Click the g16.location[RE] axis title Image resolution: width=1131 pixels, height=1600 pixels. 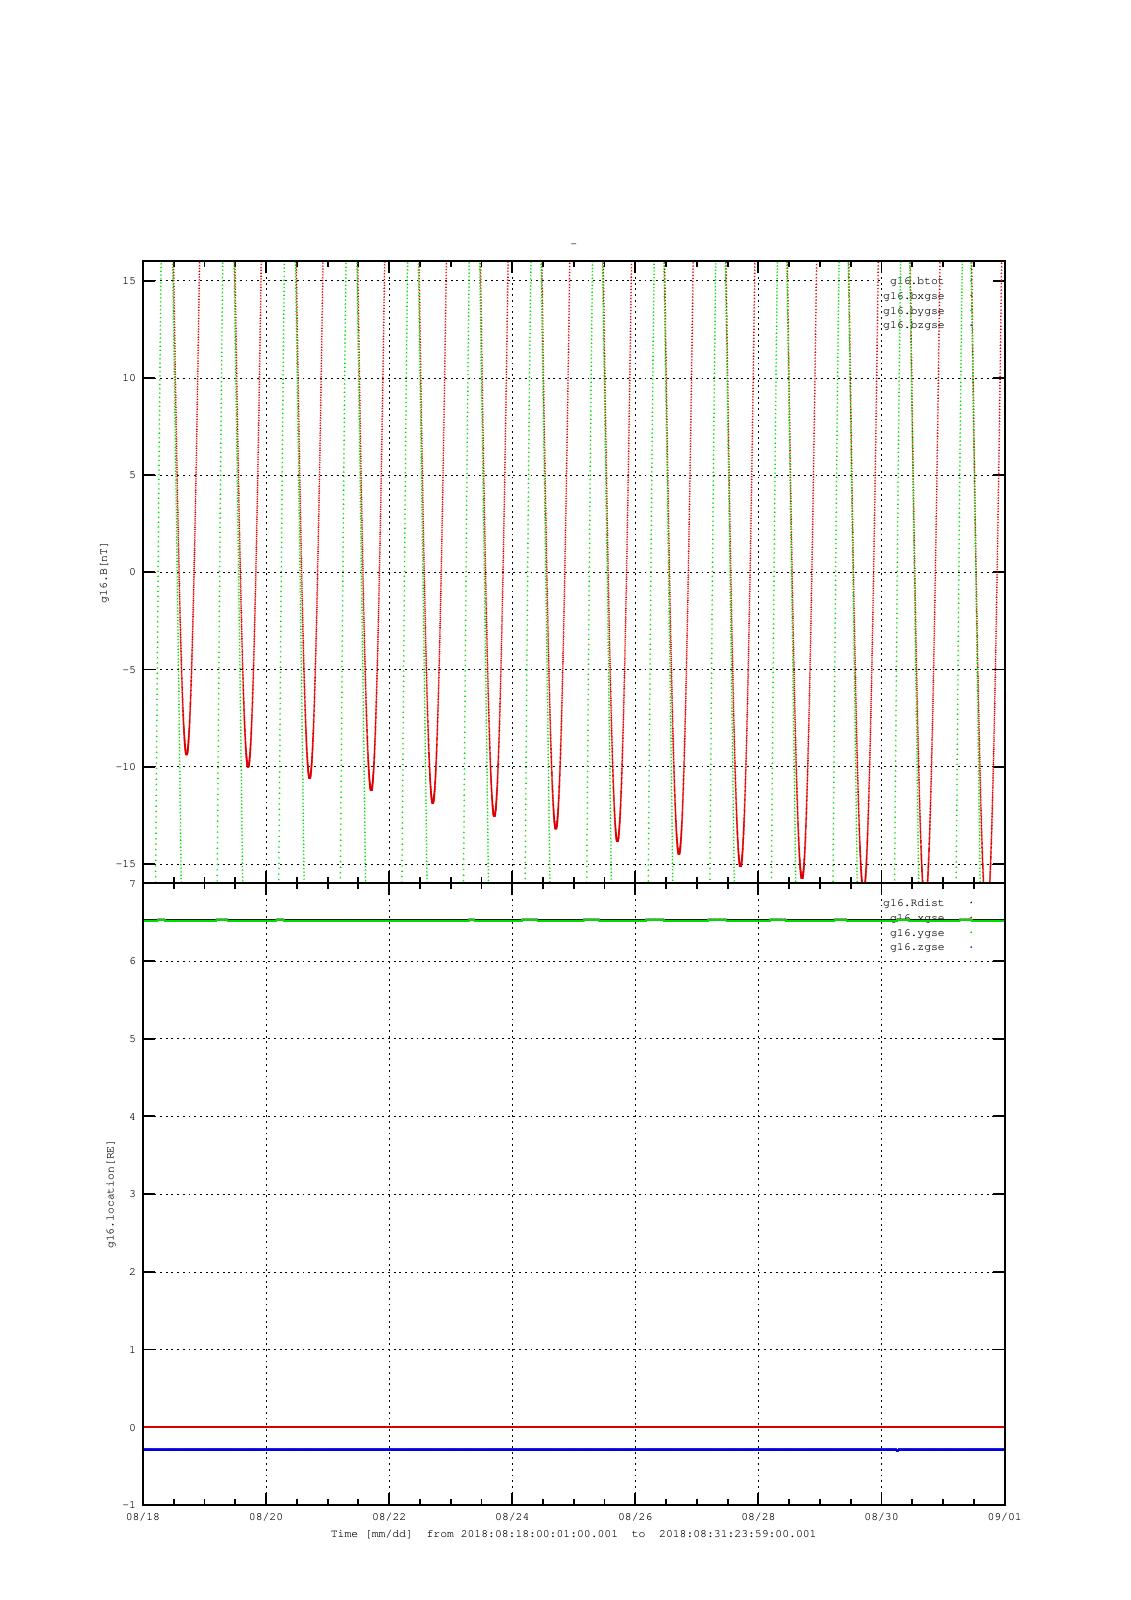click(x=111, y=1193)
